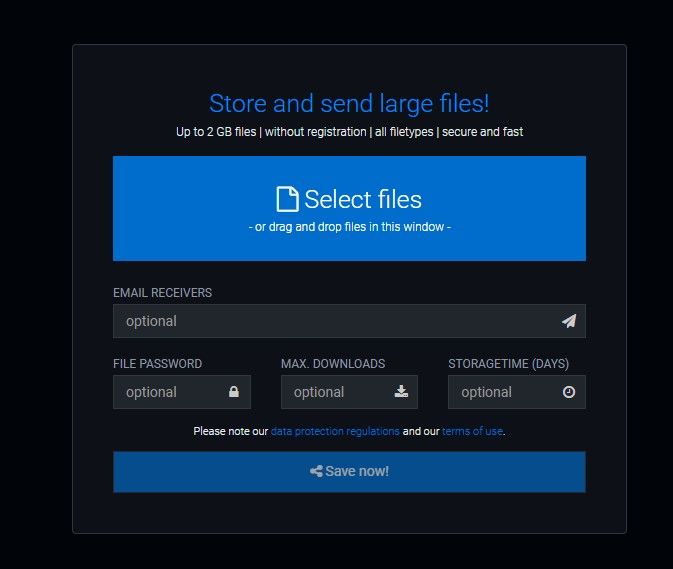673x569 pixels.
Task: Focus the Max. Downloads input field
Action: click(x=349, y=392)
